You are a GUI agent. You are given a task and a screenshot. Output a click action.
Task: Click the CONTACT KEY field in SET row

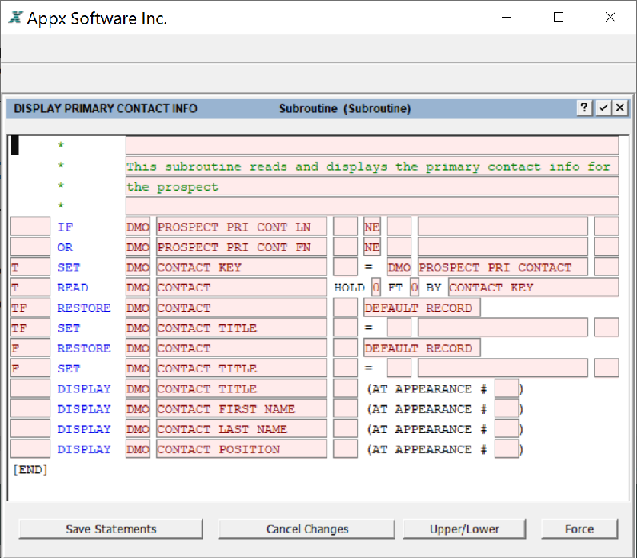[241, 267]
